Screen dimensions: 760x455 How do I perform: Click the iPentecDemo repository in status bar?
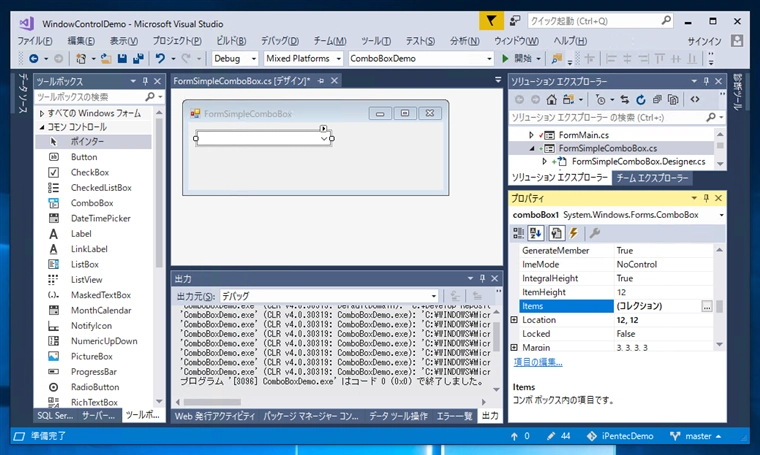click(x=620, y=436)
